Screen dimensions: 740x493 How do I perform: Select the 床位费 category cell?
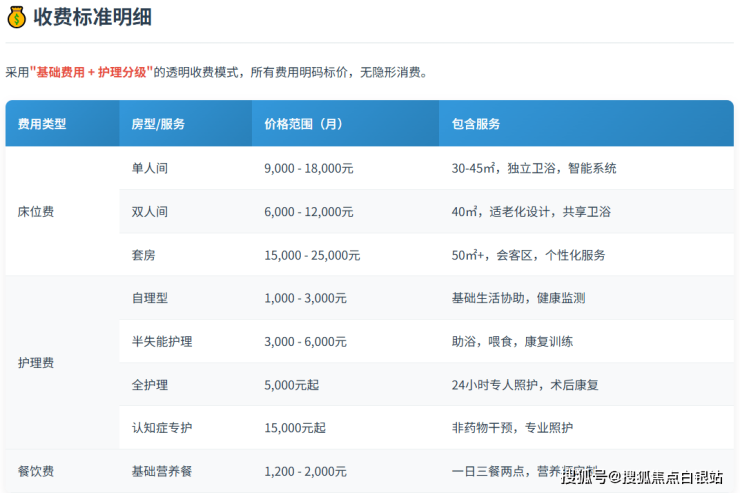point(36,212)
